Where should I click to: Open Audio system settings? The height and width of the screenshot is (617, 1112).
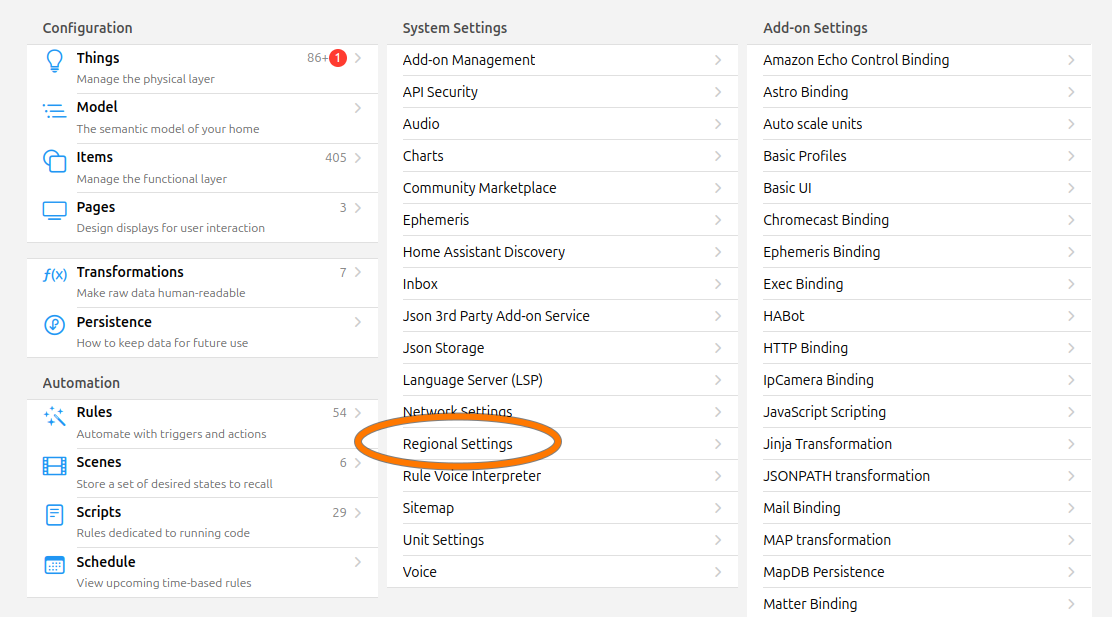pyautogui.click(x=562, y=124)
